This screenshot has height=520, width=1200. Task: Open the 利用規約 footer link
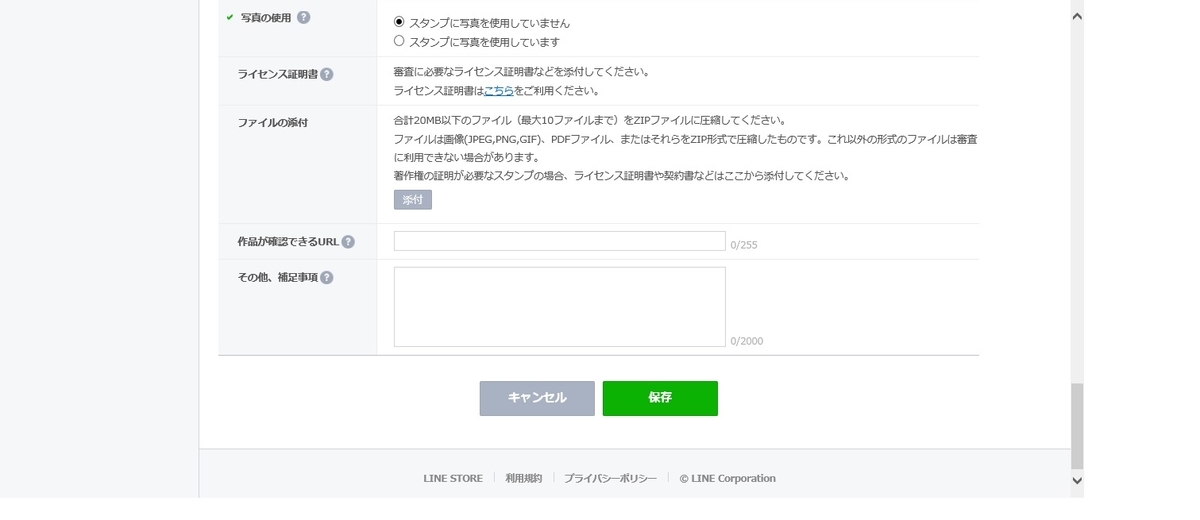point(524,479)
